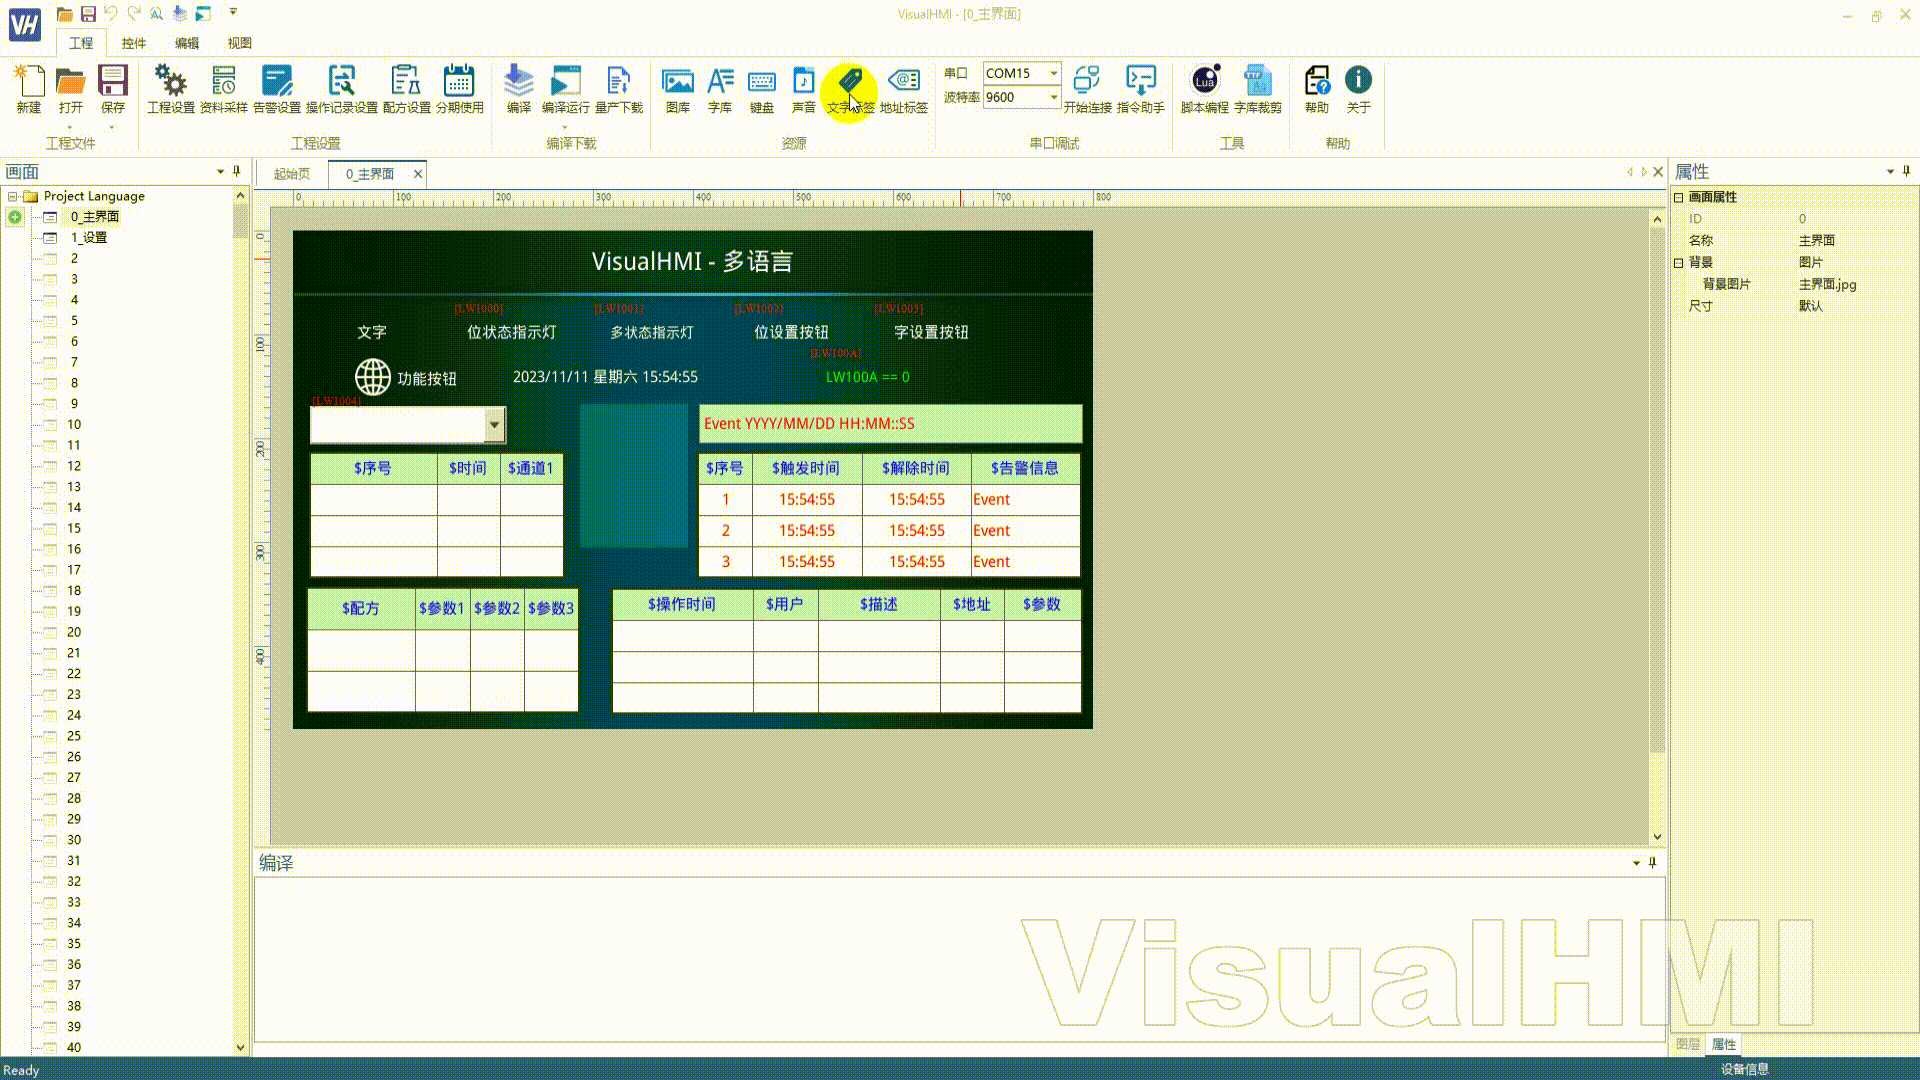Open the 文字标签 text label resource

pos(850,89)
